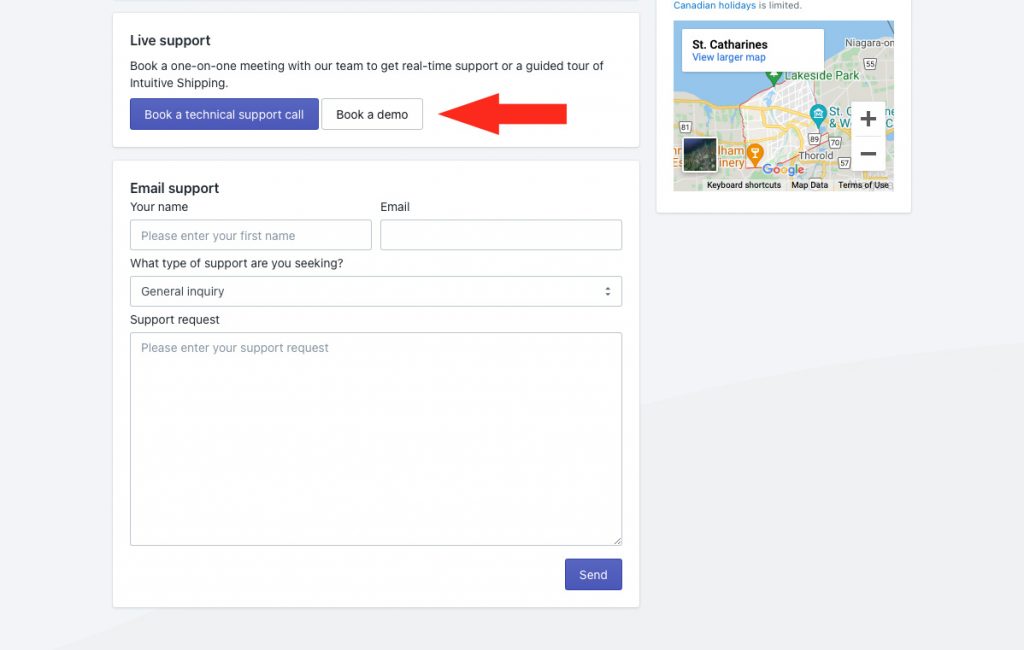This screenshot has height=650, width=1024.
Task: Click the Google logo on the map
Action: click(x=783, y=170)
